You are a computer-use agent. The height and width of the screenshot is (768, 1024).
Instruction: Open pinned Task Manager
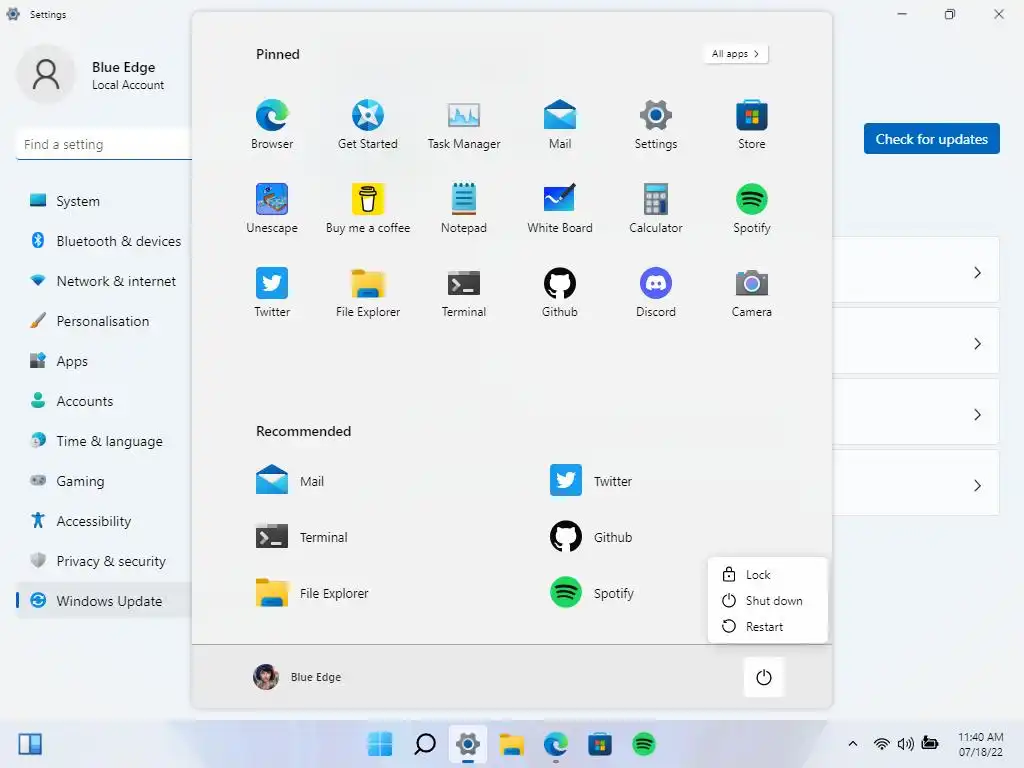464,124
